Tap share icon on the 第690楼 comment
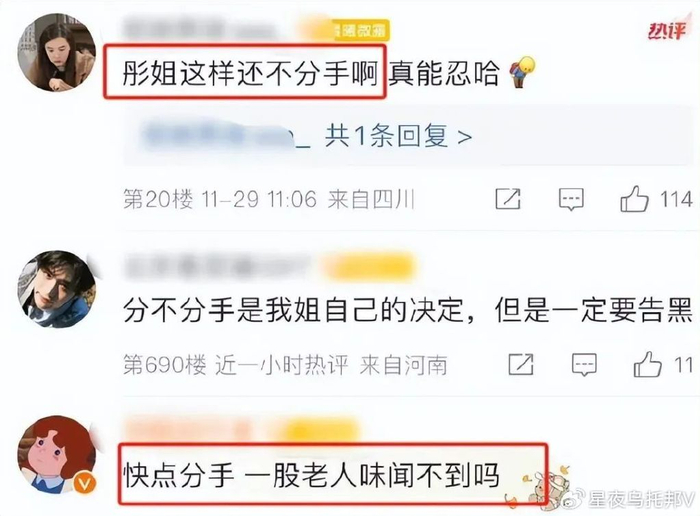Screen dimensions: 700x516 coord(521,364)
